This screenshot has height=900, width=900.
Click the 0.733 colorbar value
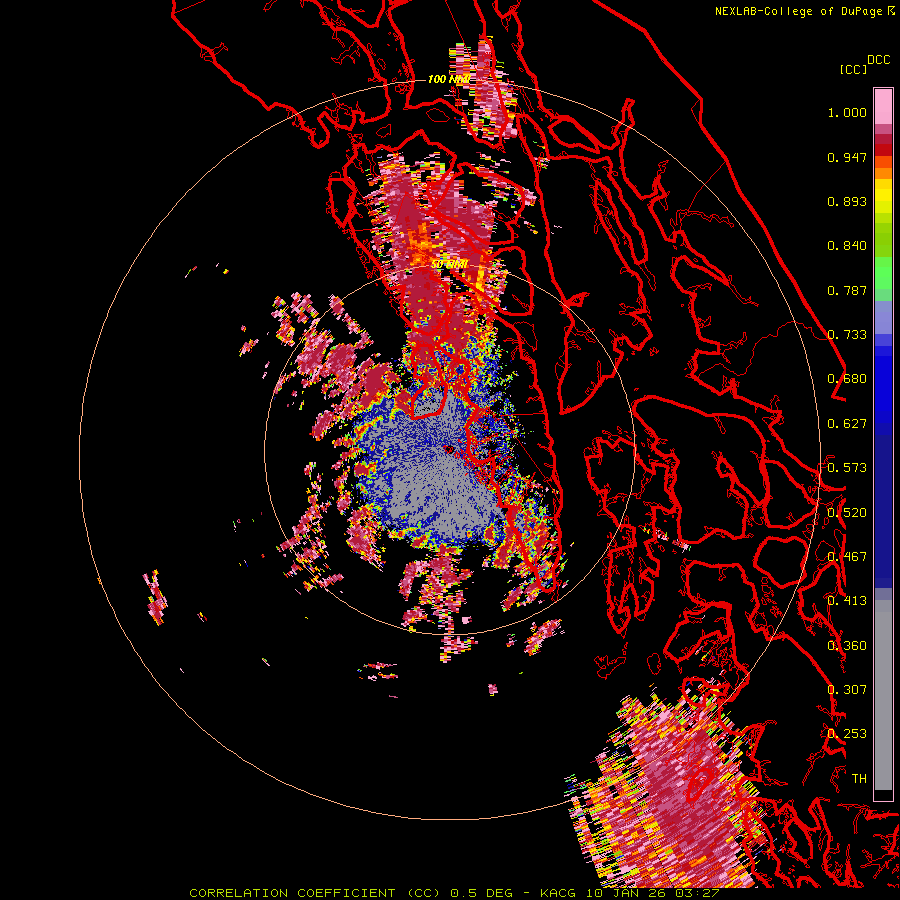point(847,335)
